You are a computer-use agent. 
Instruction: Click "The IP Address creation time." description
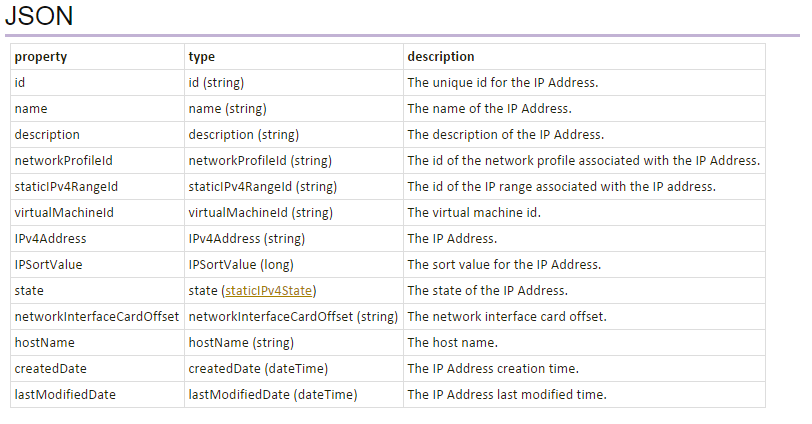click(x=493, y=368)
